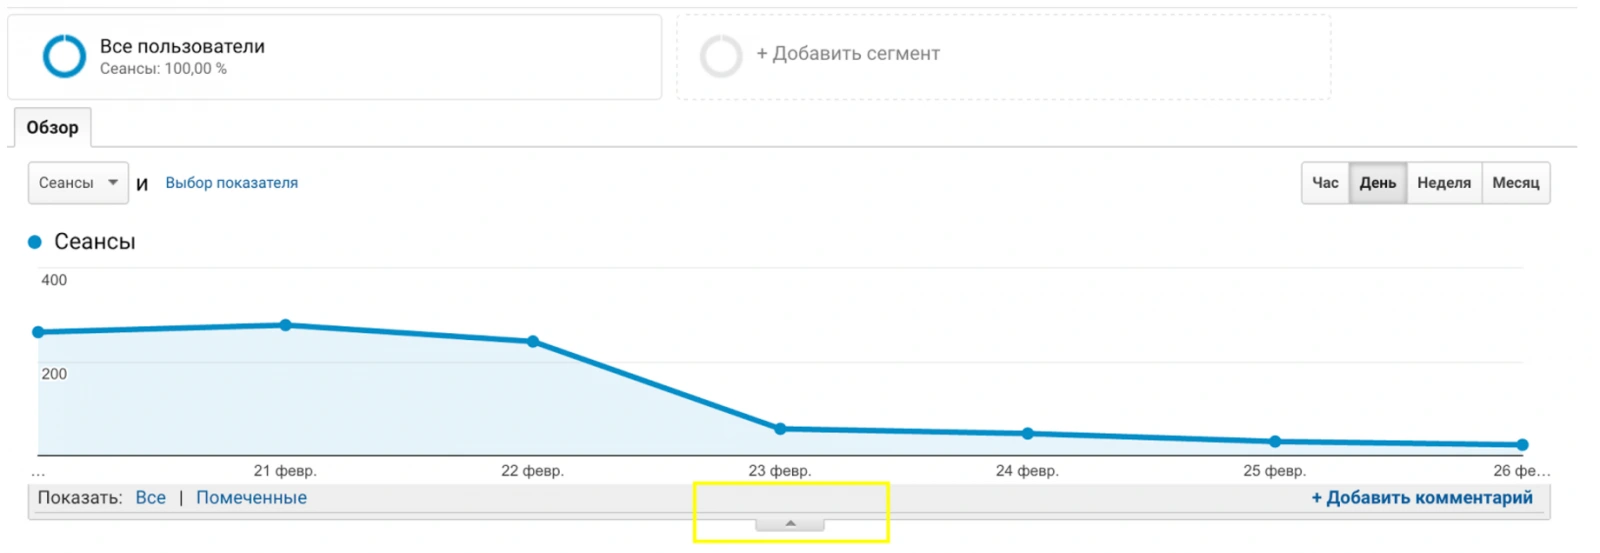The width and height of the screenshot is (1600, 553).
Task: Select the Все пользователи segment box
Action: click(334, 56)
